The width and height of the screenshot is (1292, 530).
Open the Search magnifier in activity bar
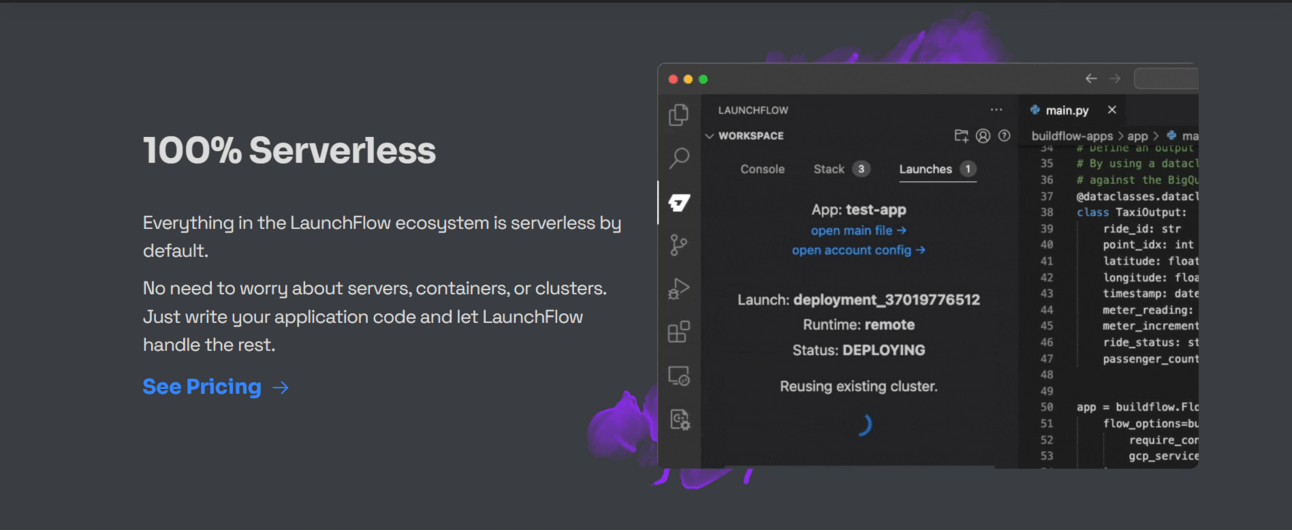tap(679, 158)
